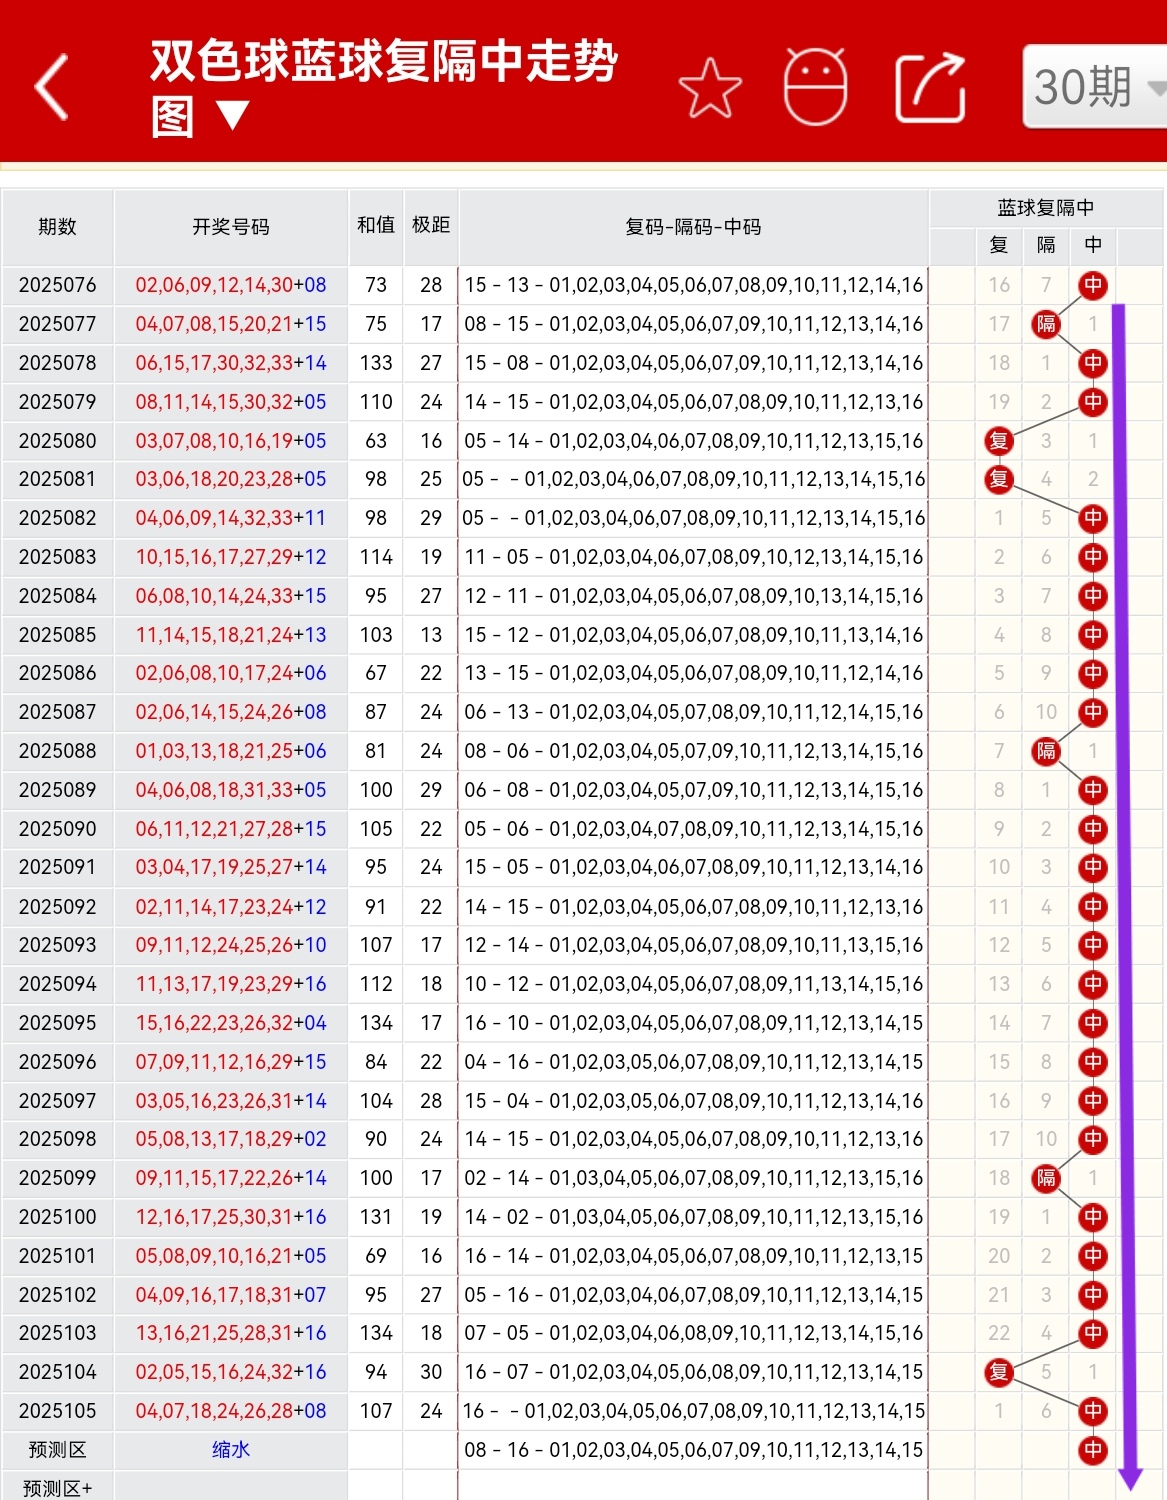The image size is (1167, 1500).
Task: Expand the 预测区+ row
Action: click(x=57, y=1487)
